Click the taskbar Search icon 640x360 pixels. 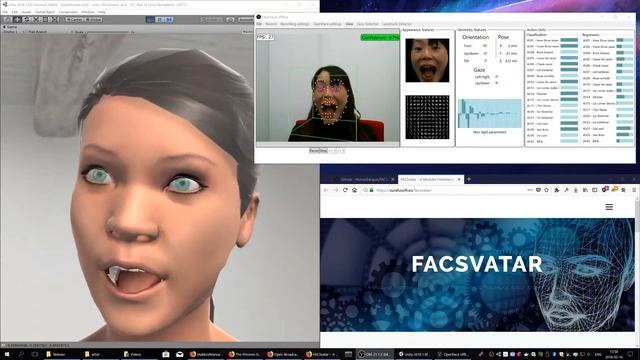(21, 354)
